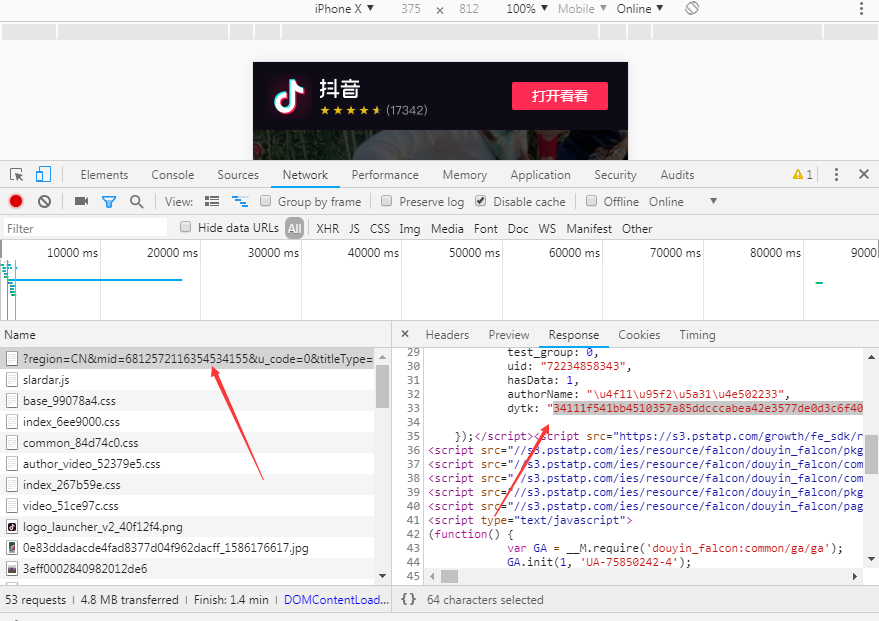The height and width of the screenshot is (621, 879).
Task: Stop recording with the red record button
Action: (x=16, y=201)
